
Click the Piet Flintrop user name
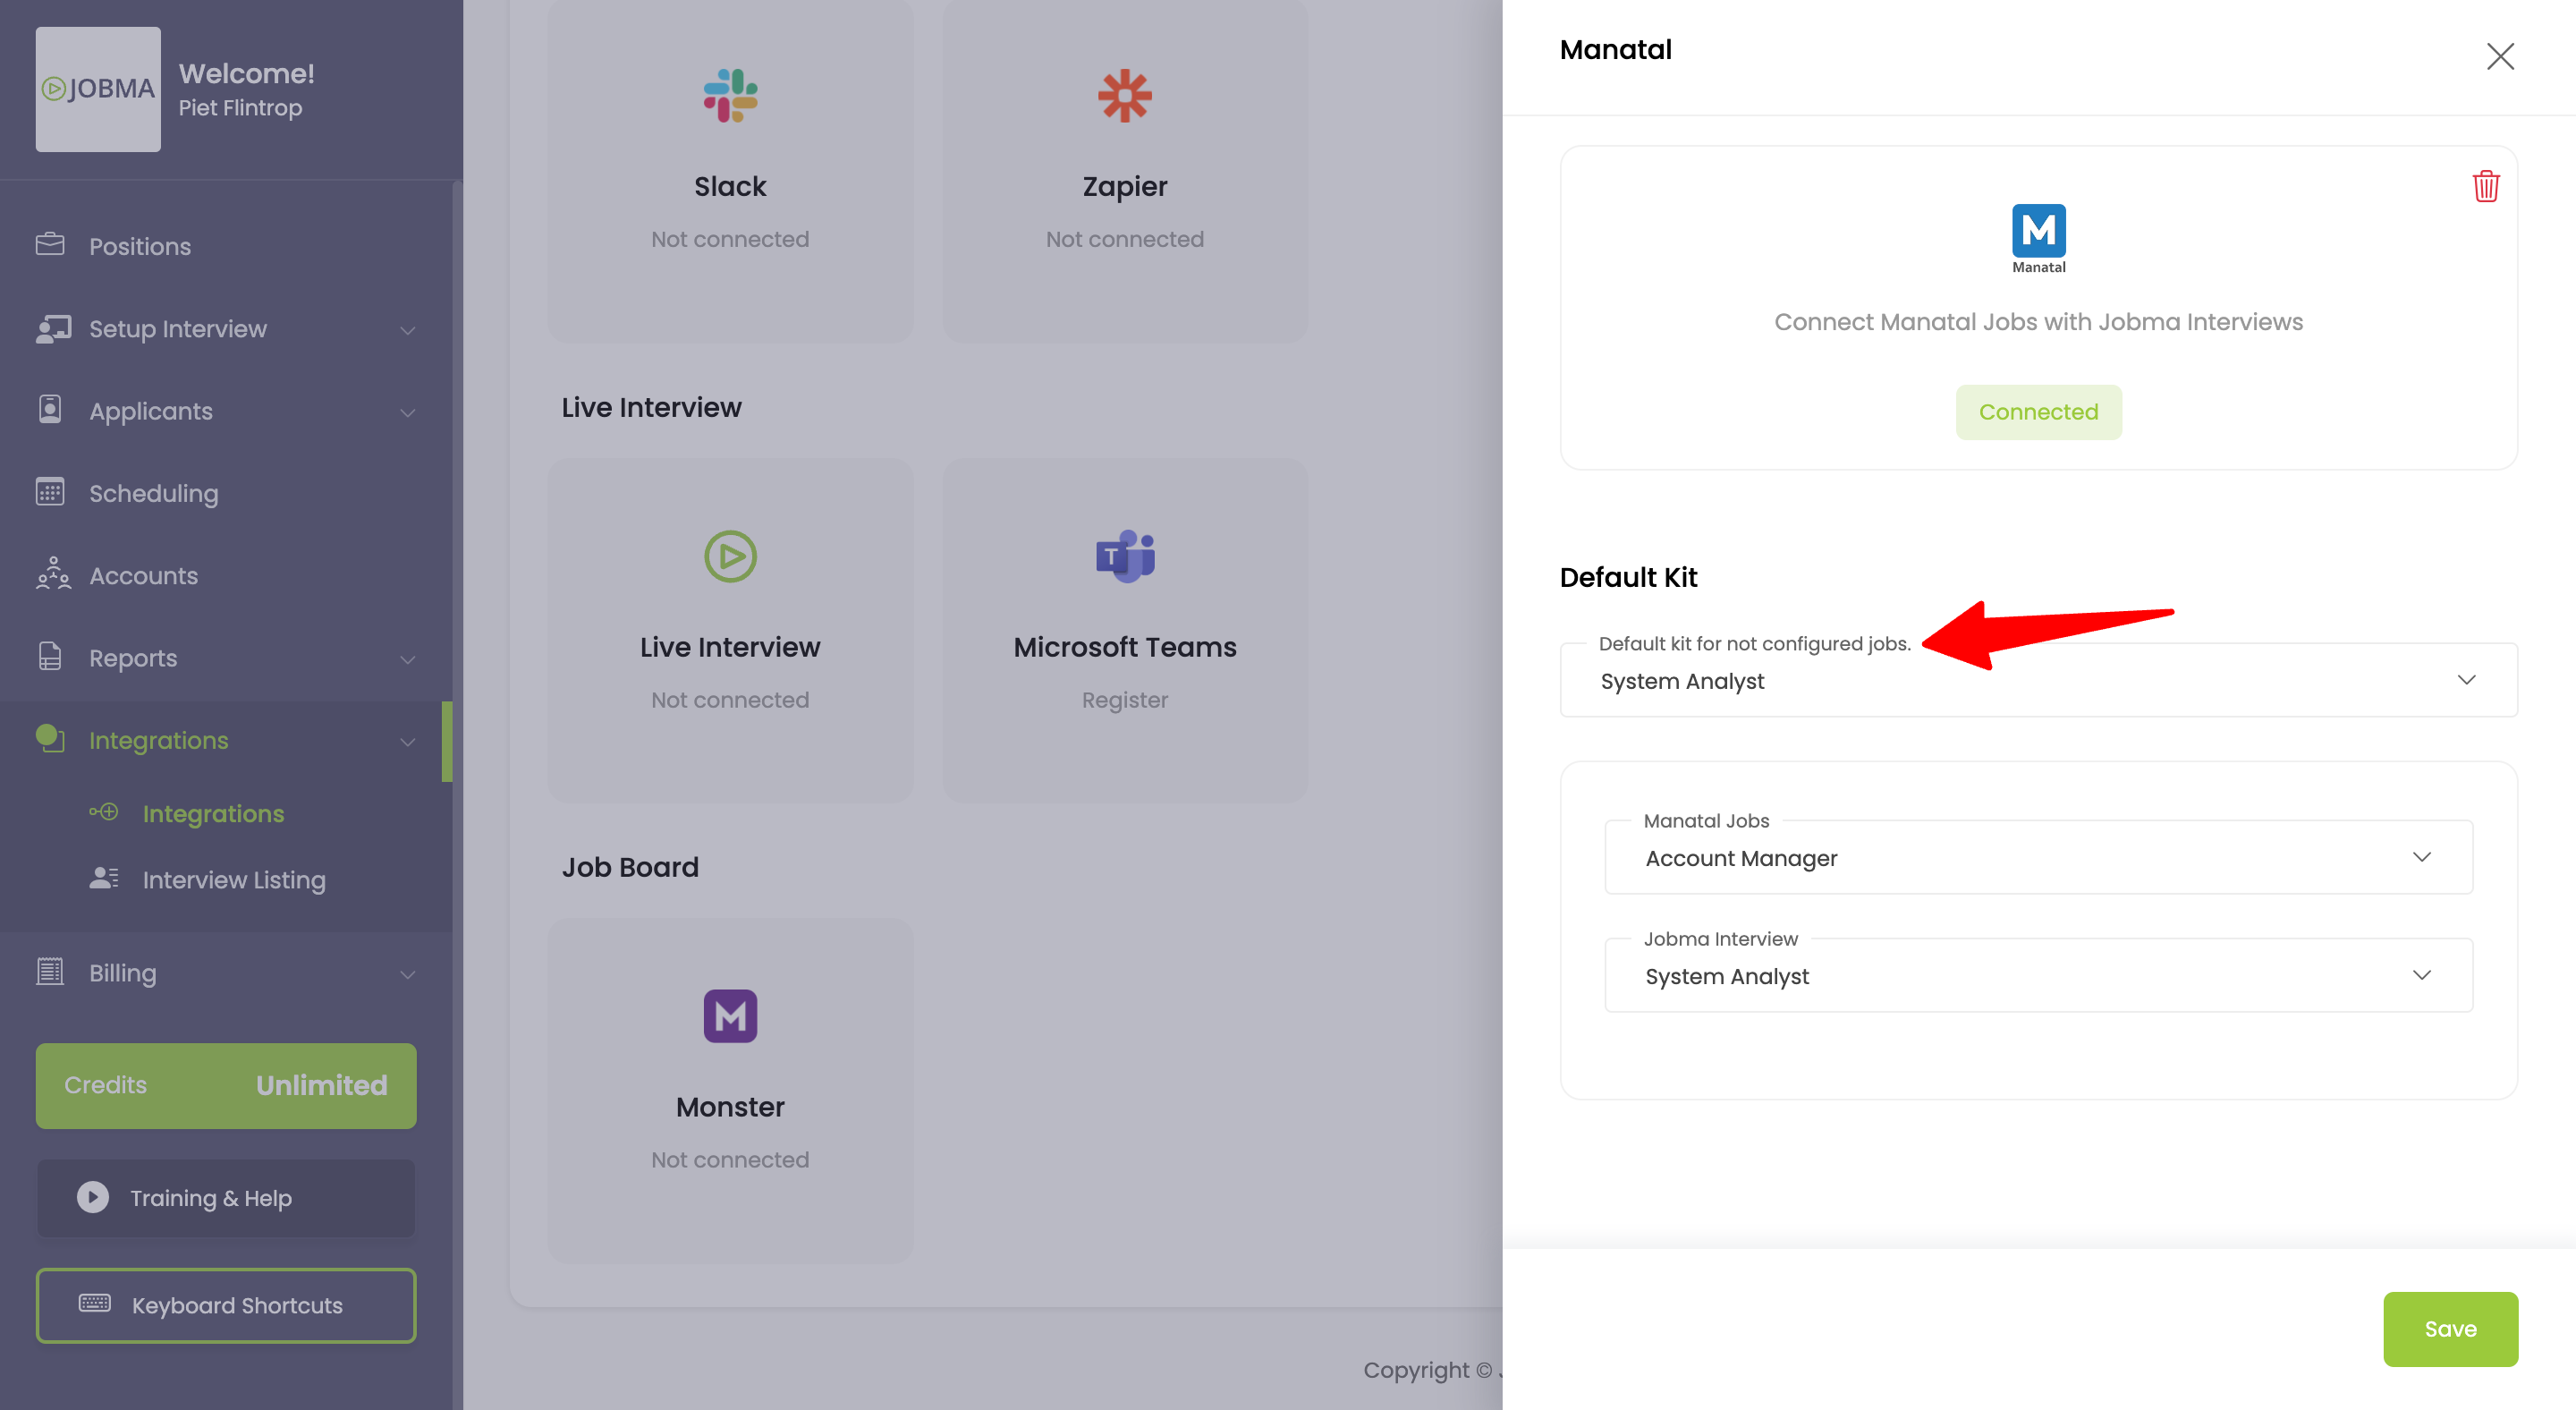[x=240, y=107]
